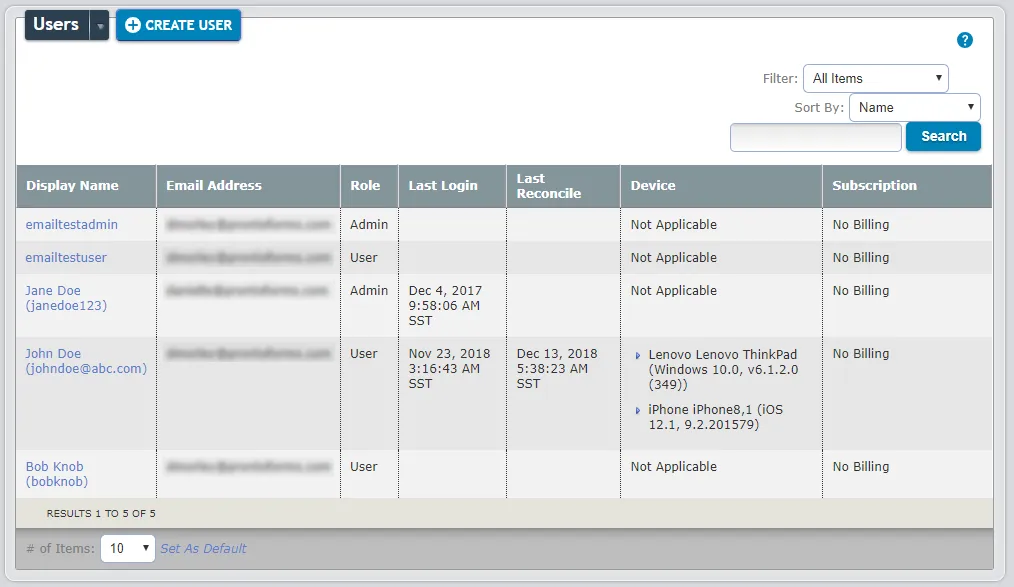Viewport: 1014px width, 587px height.
Task: Open the emailtestadmin user link
Action: click(72, 224)
